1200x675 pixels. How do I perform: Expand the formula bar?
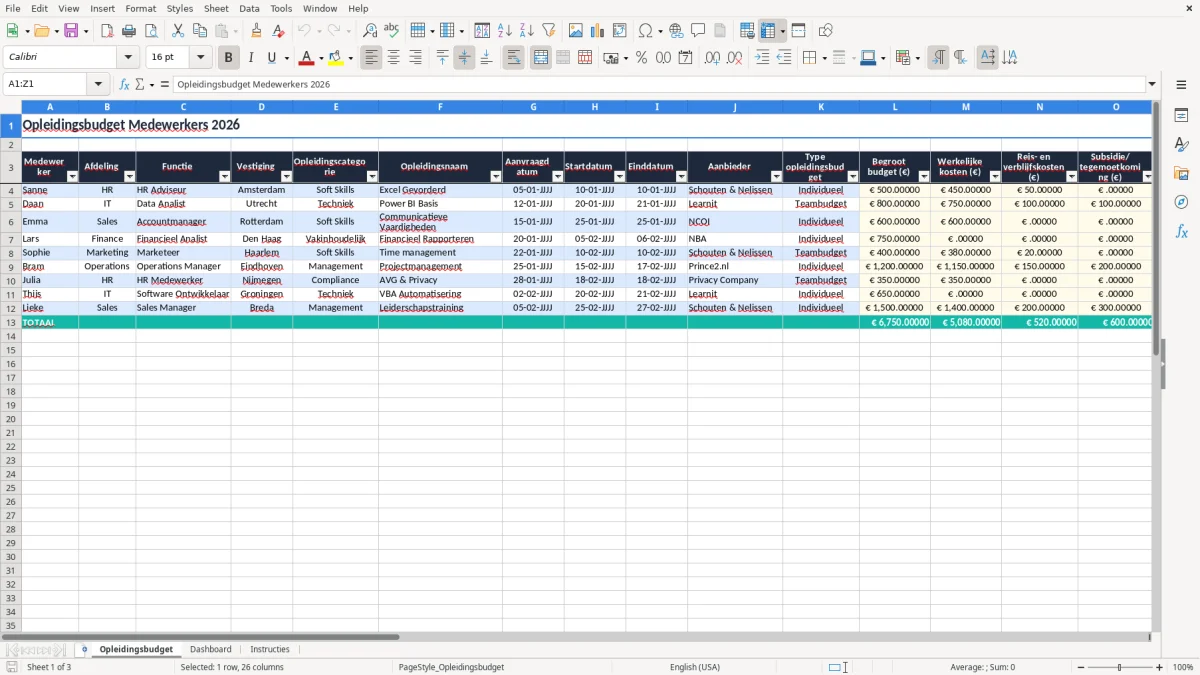1152,84
